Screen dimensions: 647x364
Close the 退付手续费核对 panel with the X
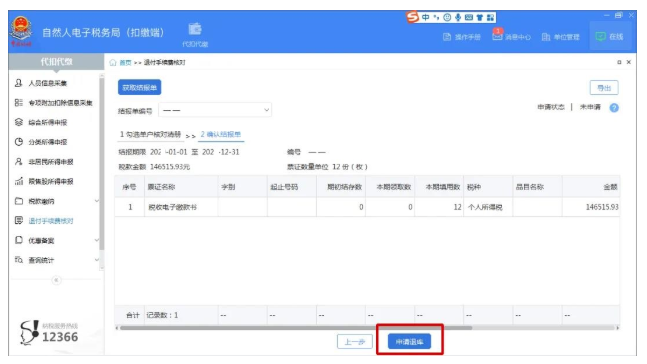(x=629, y=62)
